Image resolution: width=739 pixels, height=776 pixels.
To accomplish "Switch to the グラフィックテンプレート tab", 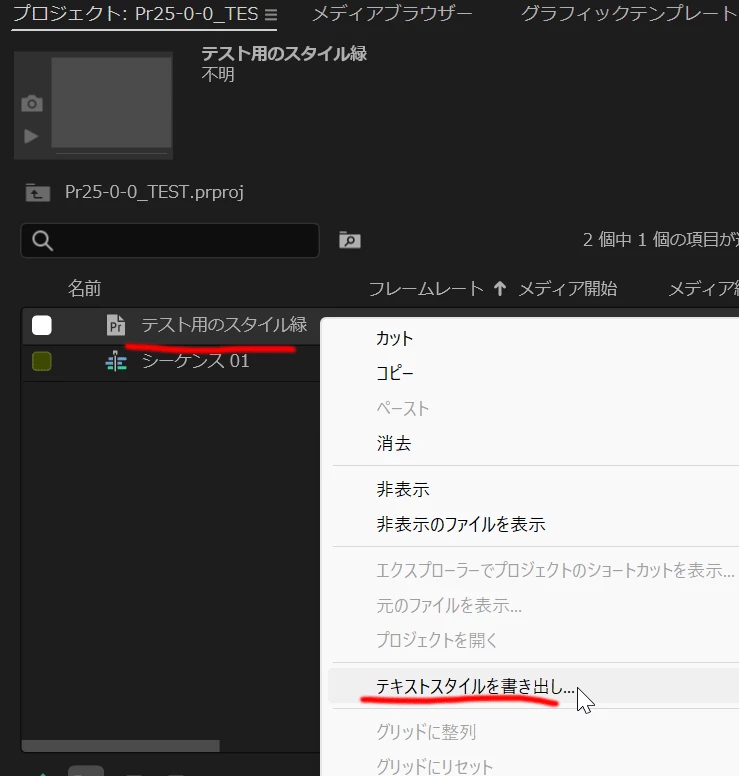I will pos(630,14).
